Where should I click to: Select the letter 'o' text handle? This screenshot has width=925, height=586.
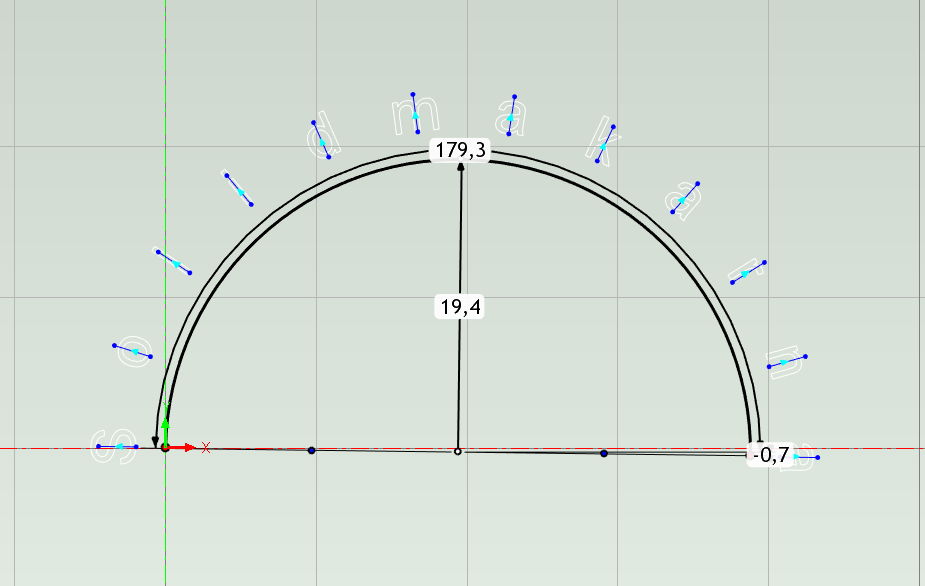[133, 351]
